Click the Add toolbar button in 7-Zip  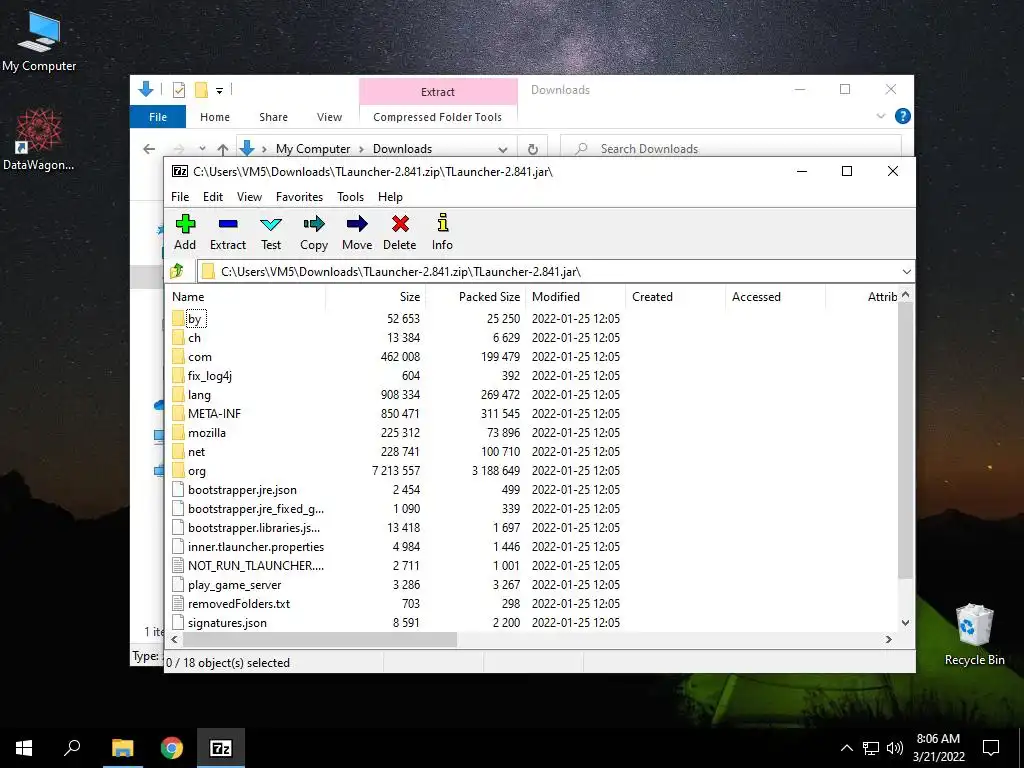coord(185,232)
